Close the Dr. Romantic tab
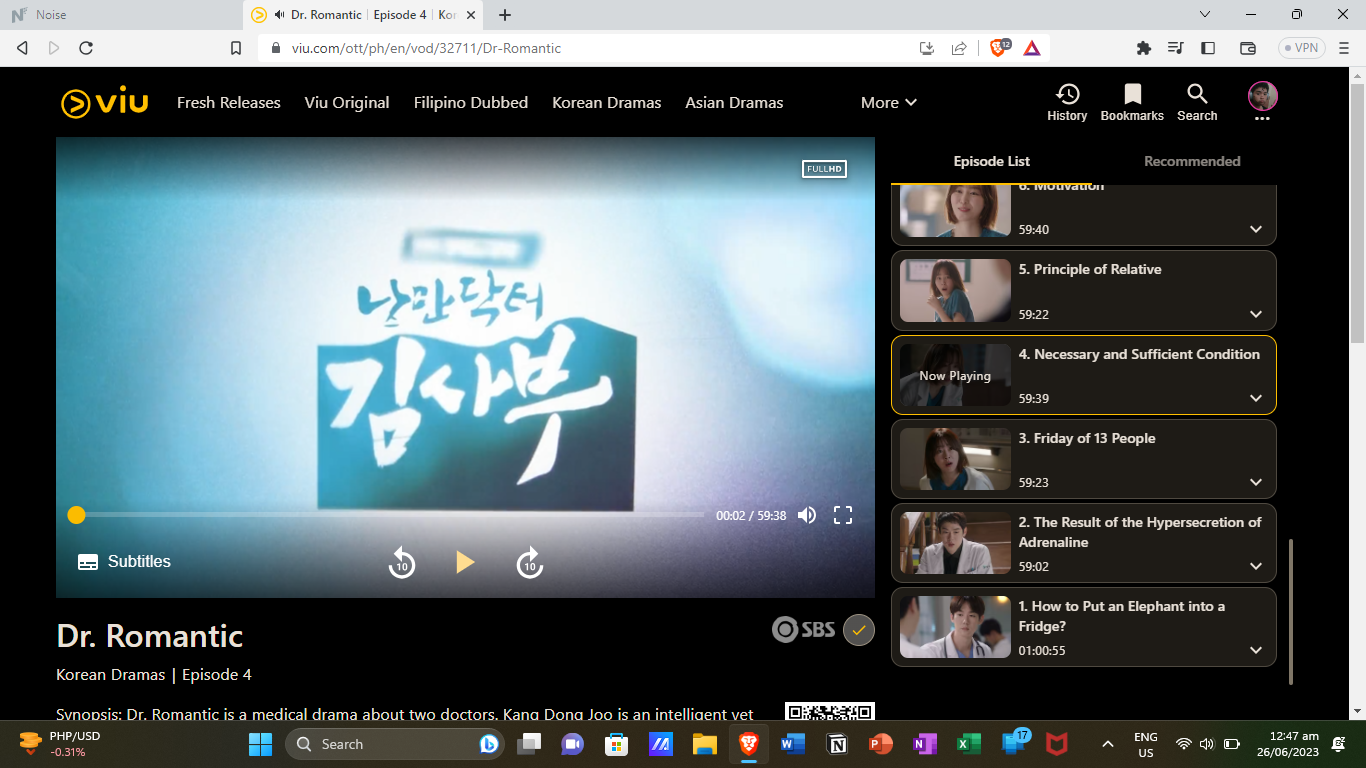Image resolution: width=1366 pixels, height=768 pixels. pyautogui.click(x=472, y=15)
